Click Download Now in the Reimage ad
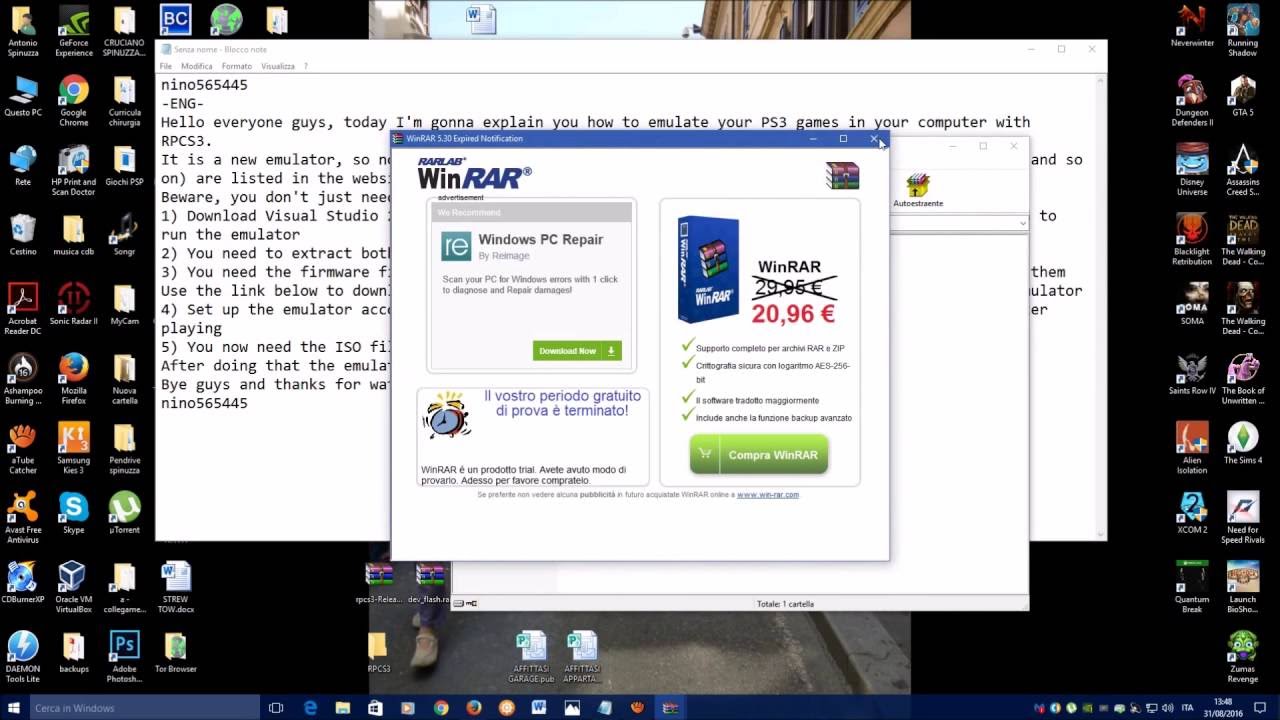Screen dimensions: 1280x720 tap(577, 351)
